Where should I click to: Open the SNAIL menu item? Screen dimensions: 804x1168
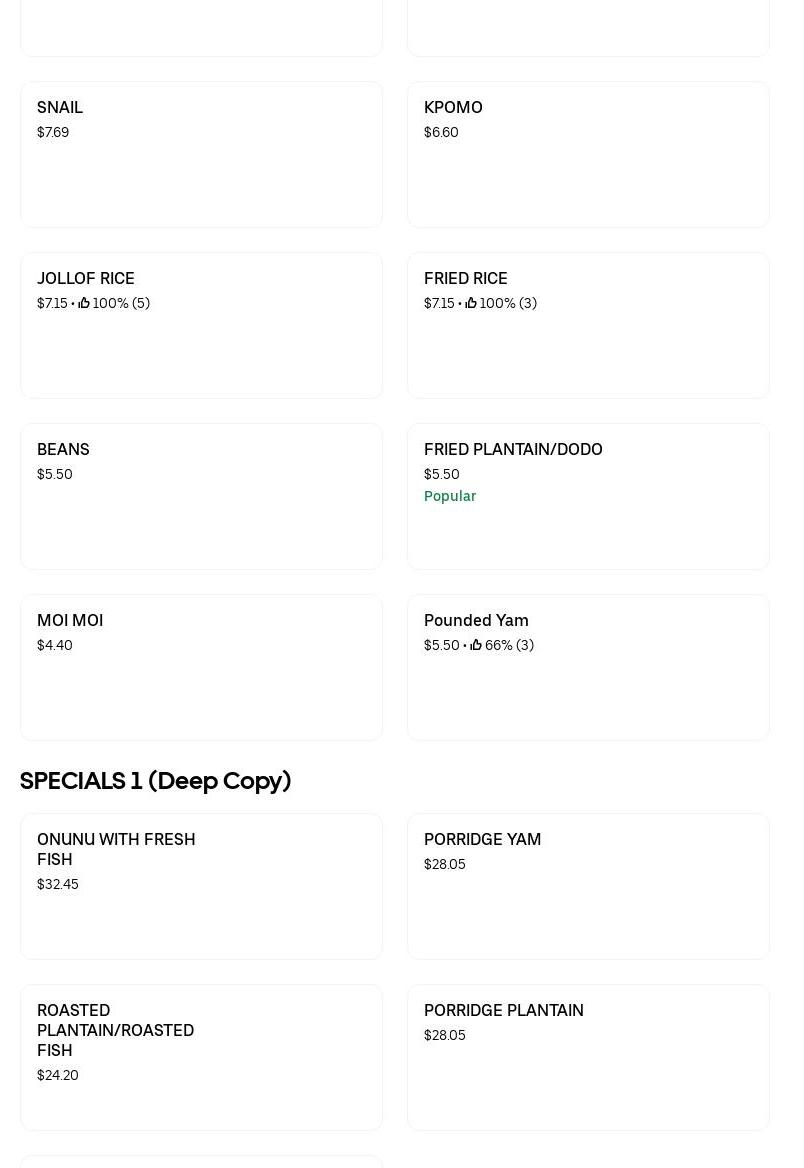pyautogui.click(x=60, y=107)
